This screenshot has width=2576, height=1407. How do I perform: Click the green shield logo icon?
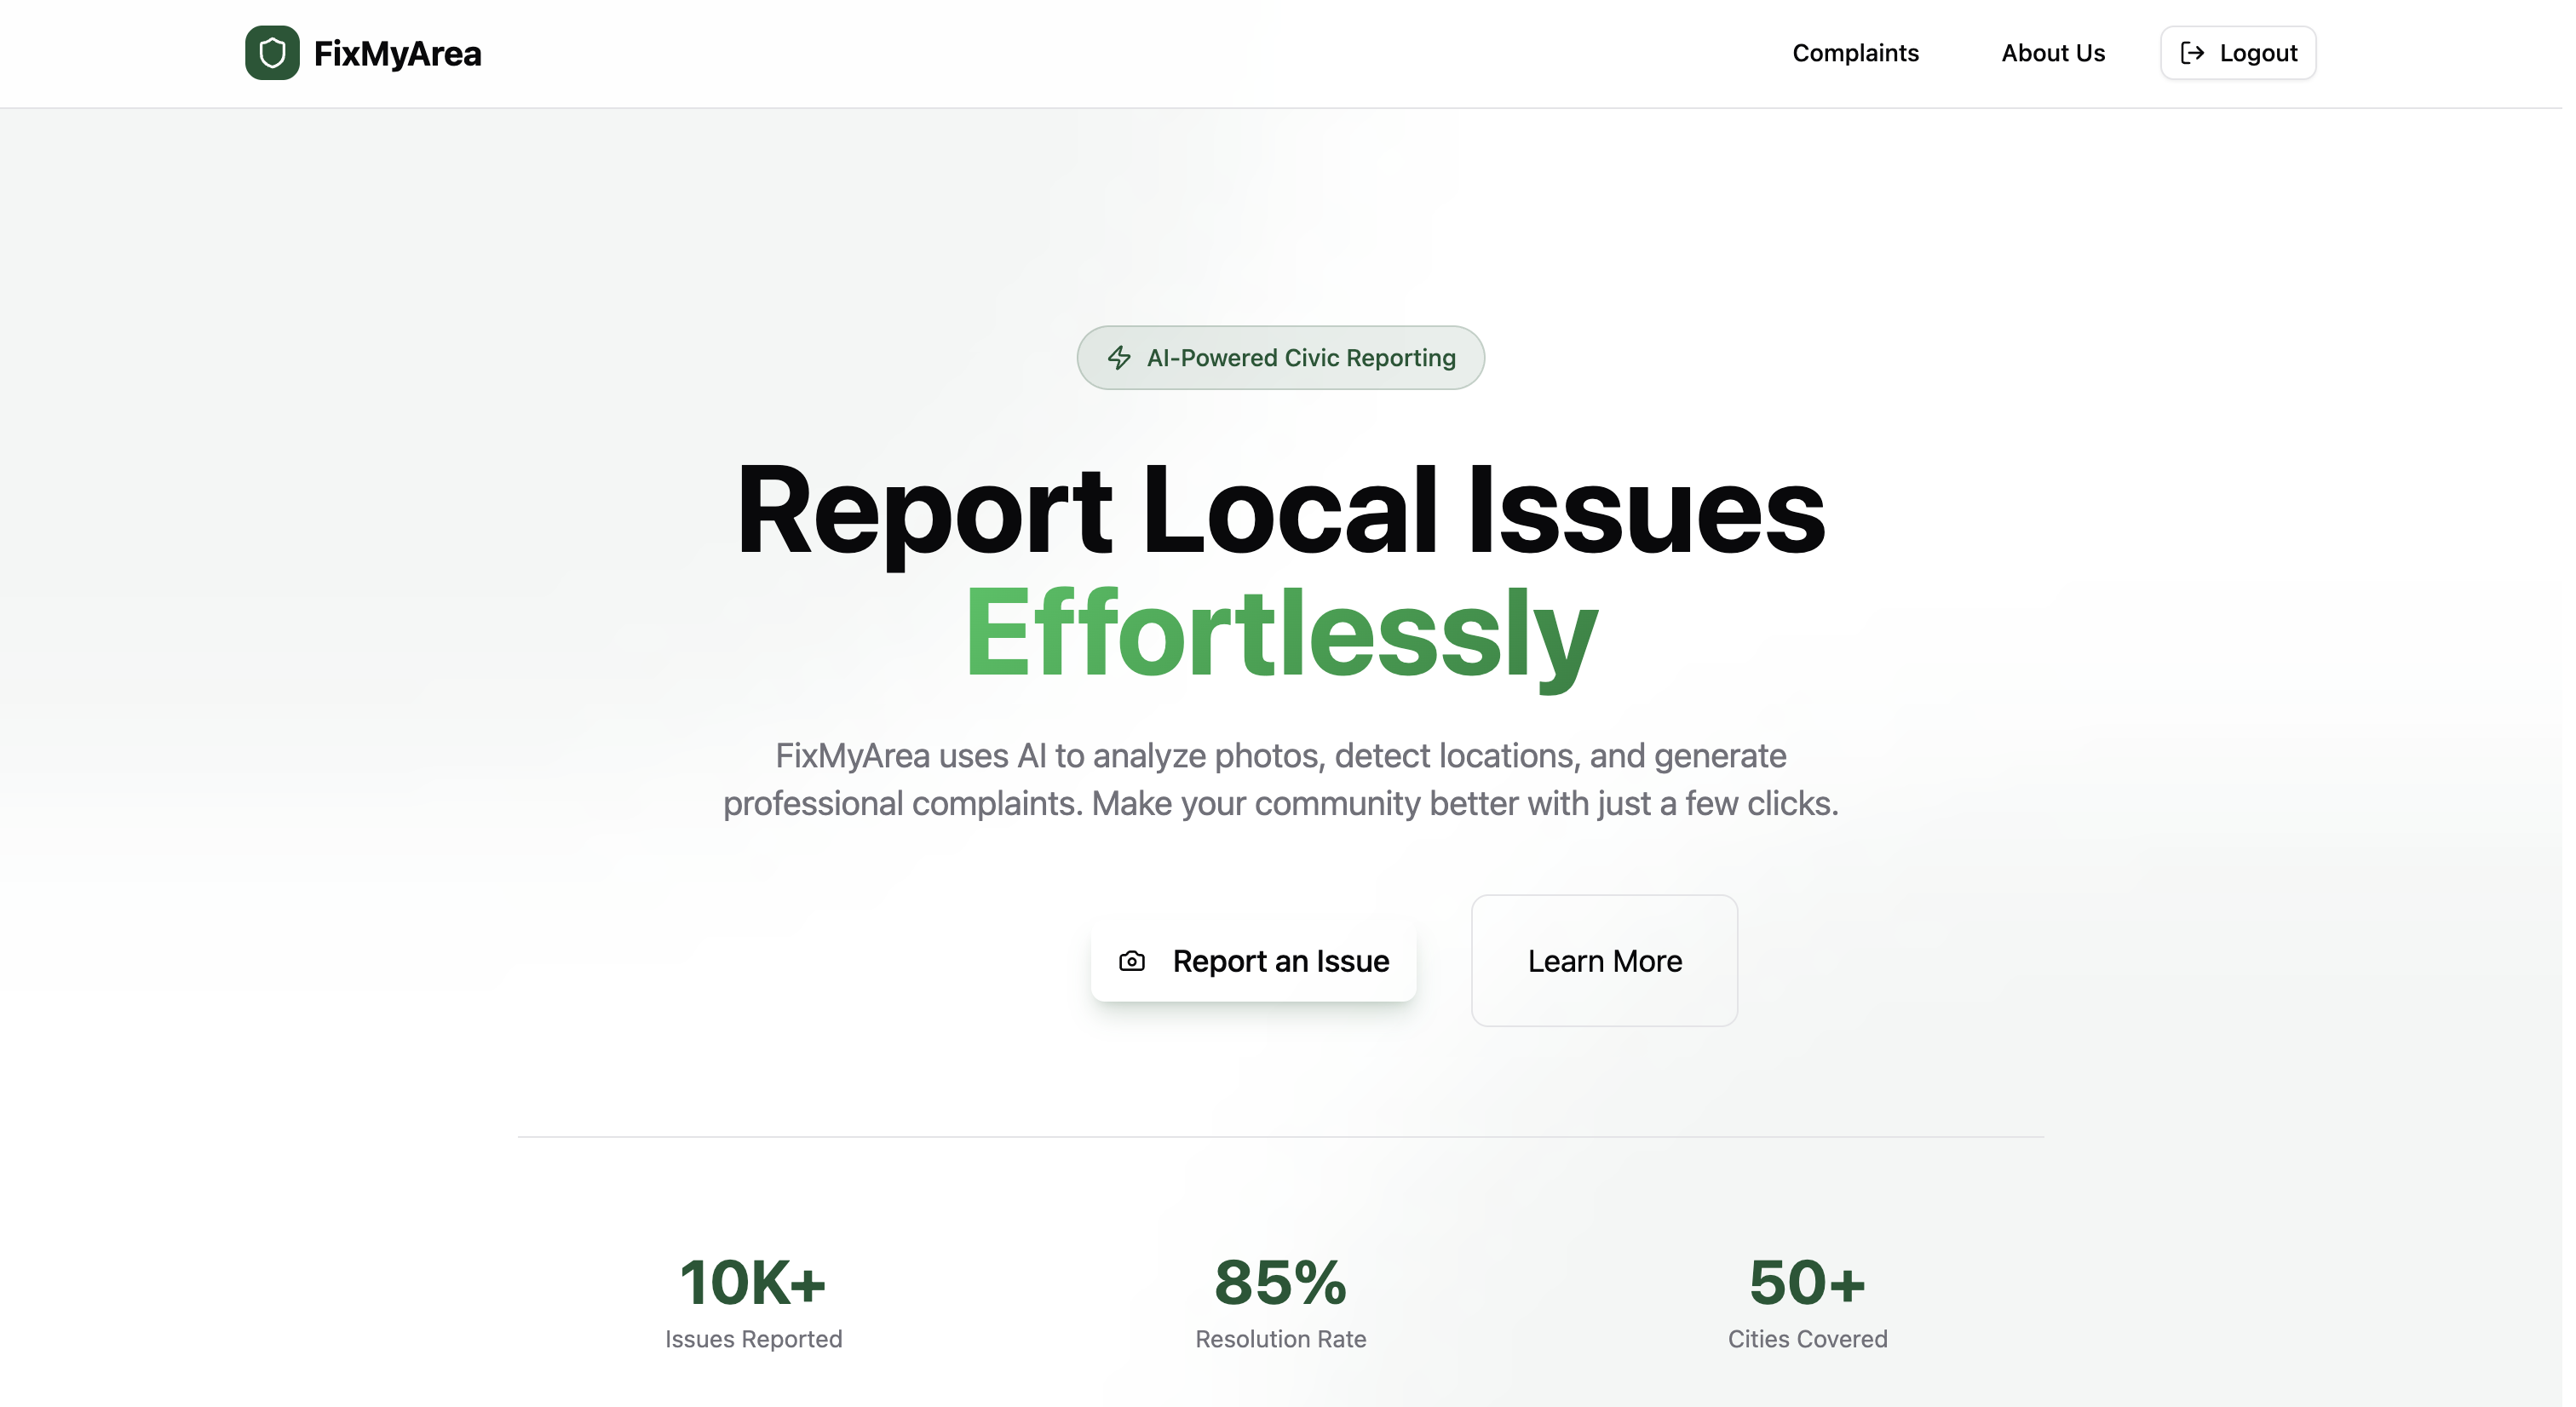coord(272,53)
